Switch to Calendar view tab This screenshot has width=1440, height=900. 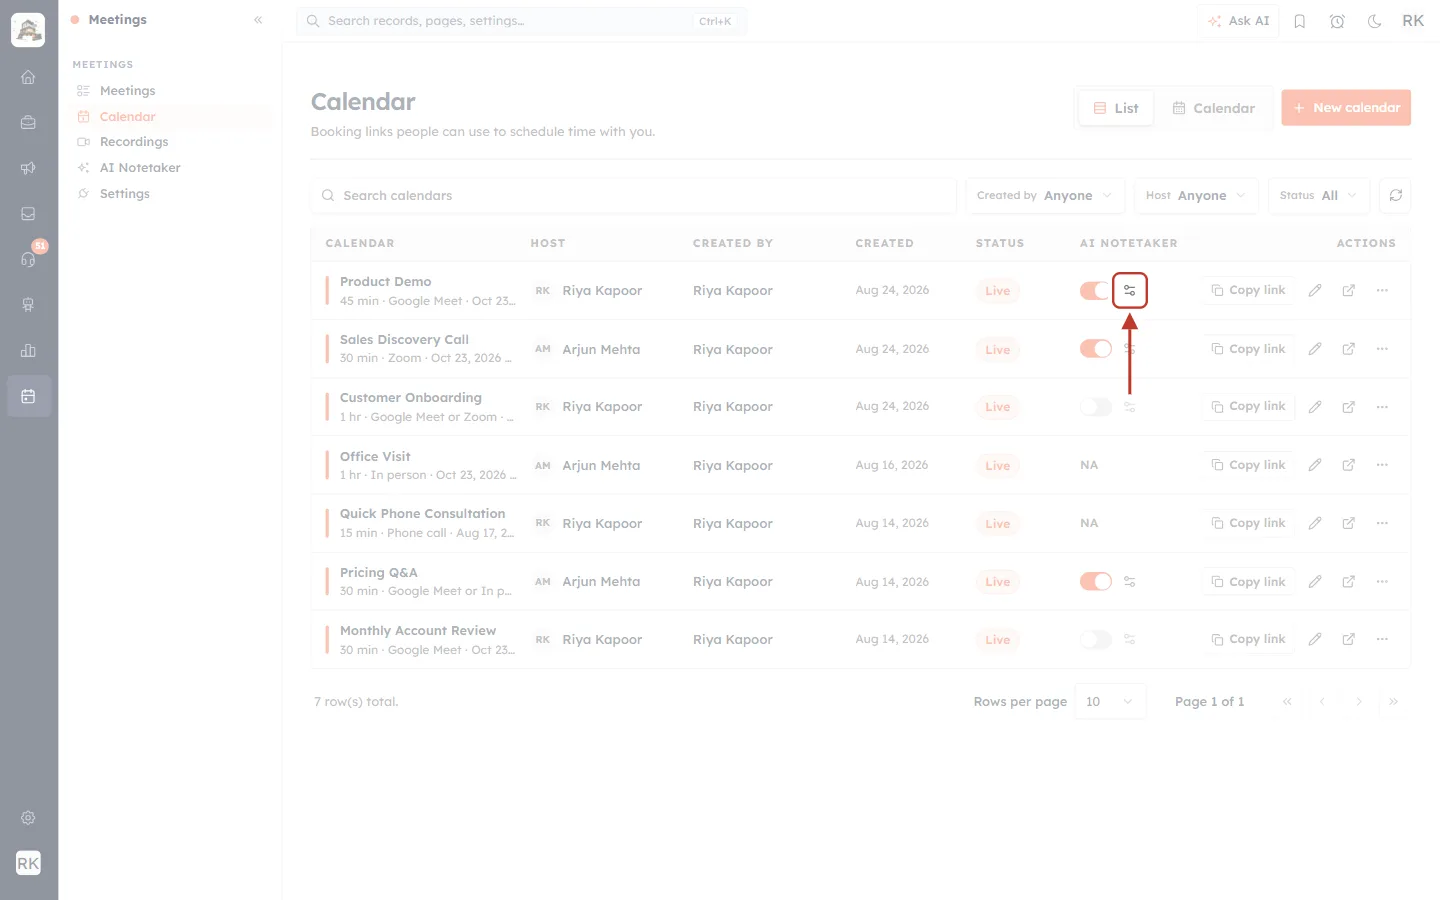click(x=1213, y=108)
